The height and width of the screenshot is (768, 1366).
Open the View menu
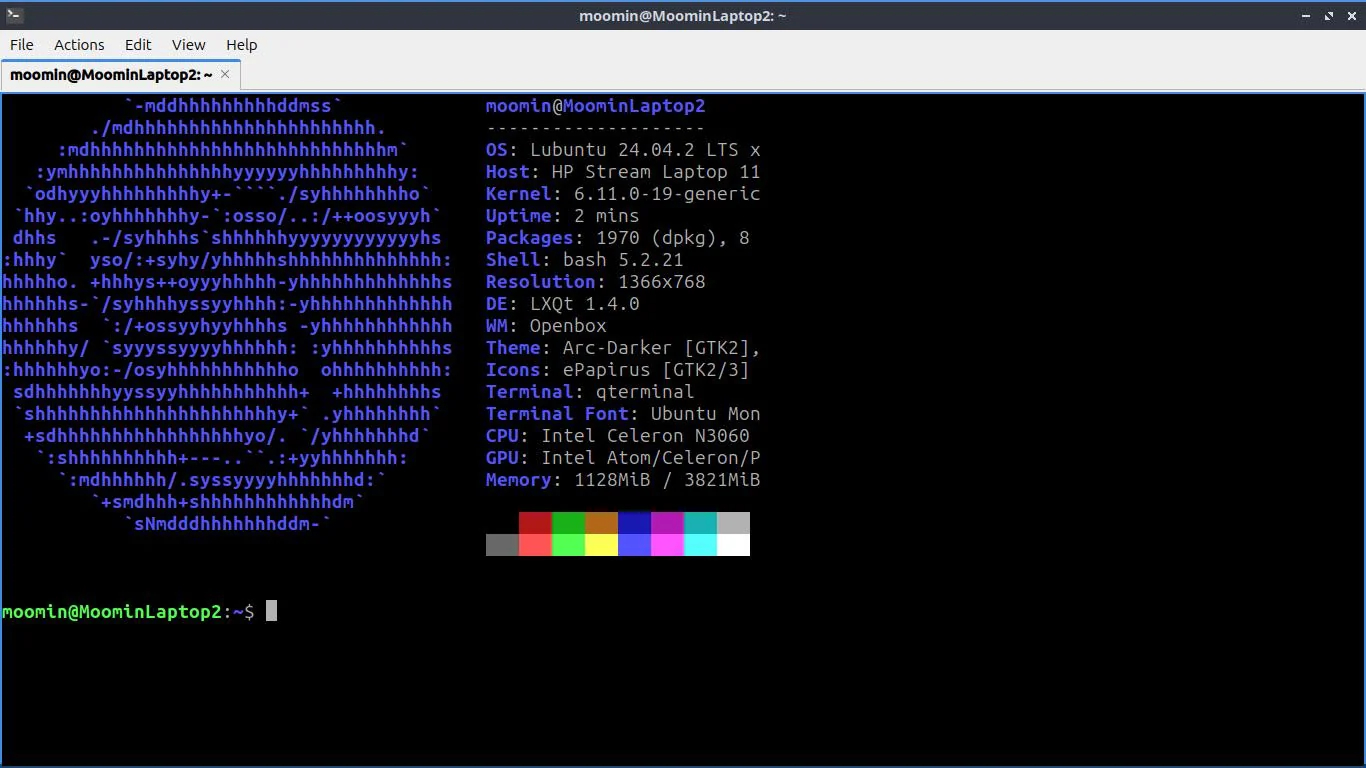(x=188, y=45)
